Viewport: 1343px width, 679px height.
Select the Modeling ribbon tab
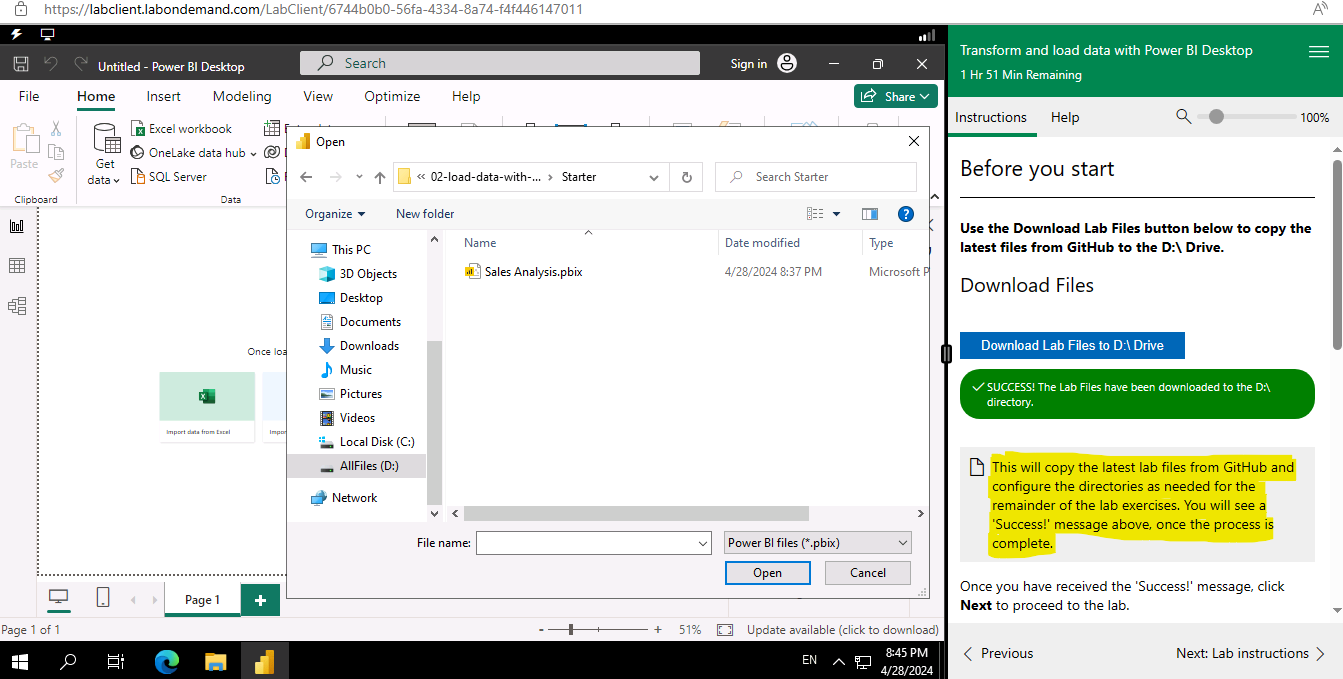(x=242, y=97)
